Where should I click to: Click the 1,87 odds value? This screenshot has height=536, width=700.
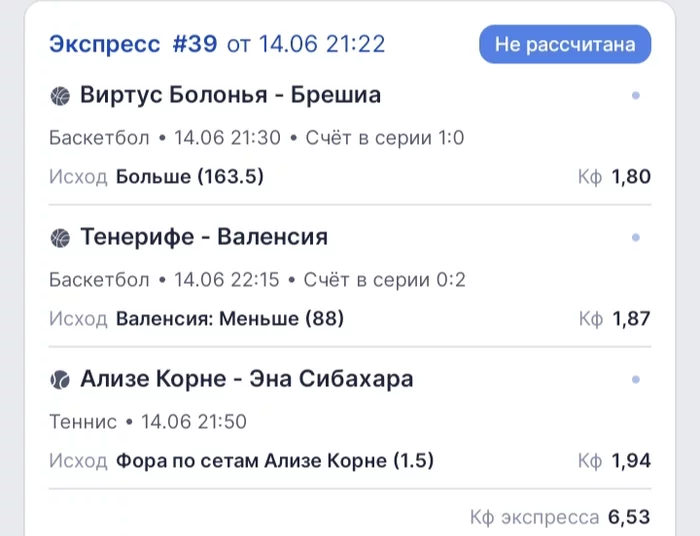pos(631,319)
